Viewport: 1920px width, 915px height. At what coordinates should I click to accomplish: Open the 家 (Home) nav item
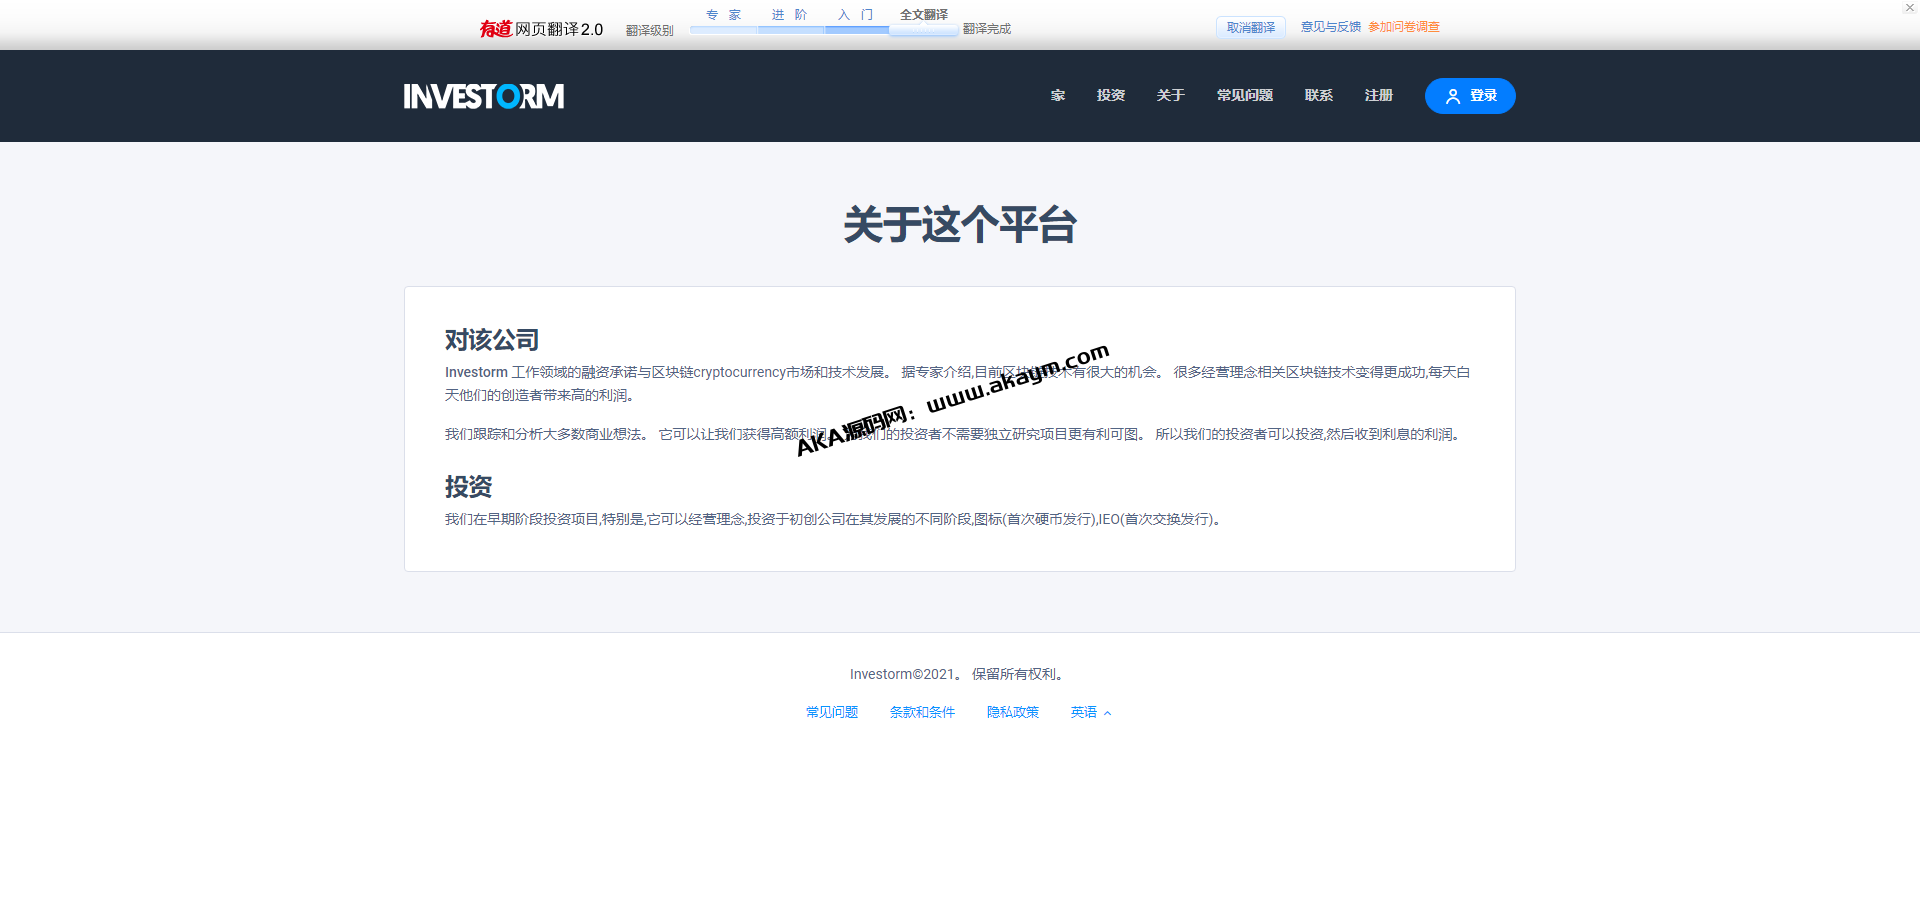tap(1057, 96)
